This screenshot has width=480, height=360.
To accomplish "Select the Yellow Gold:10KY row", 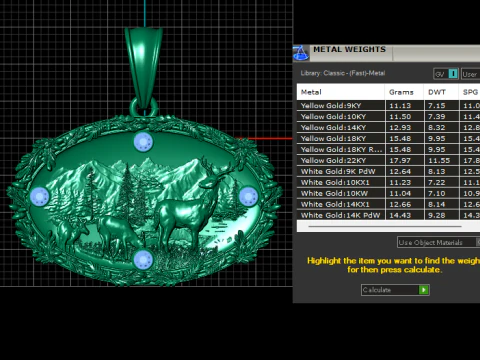I will click(388, 117).
